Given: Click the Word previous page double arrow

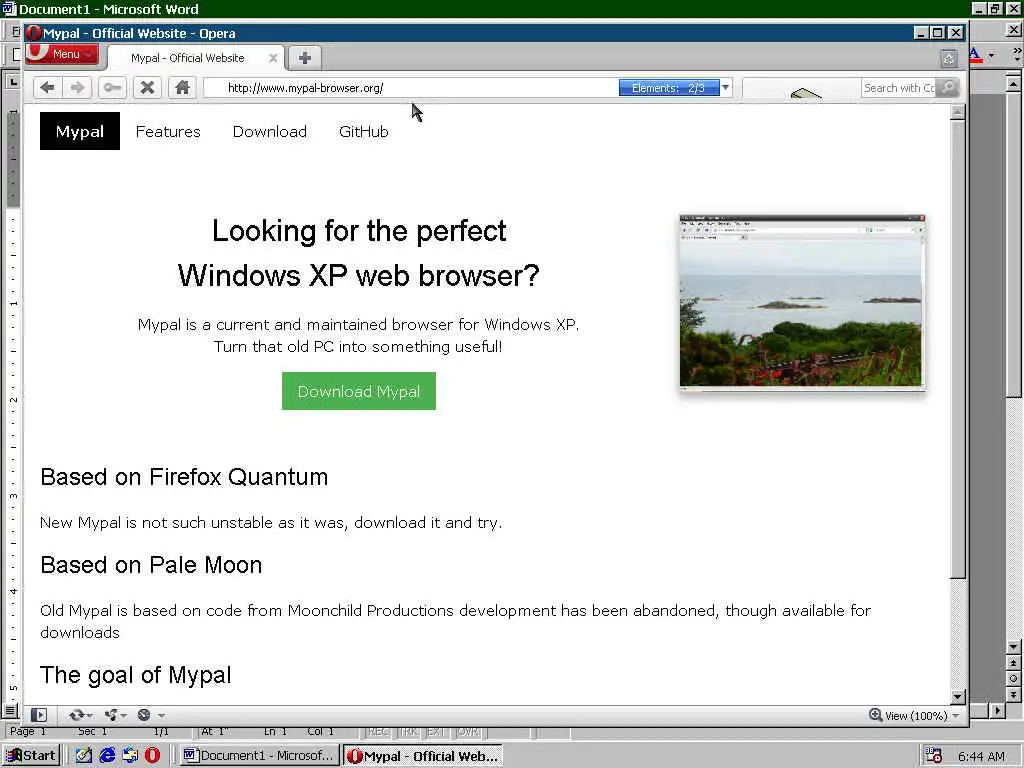Looking at the screenshot, I should (x=1013, y=663).
